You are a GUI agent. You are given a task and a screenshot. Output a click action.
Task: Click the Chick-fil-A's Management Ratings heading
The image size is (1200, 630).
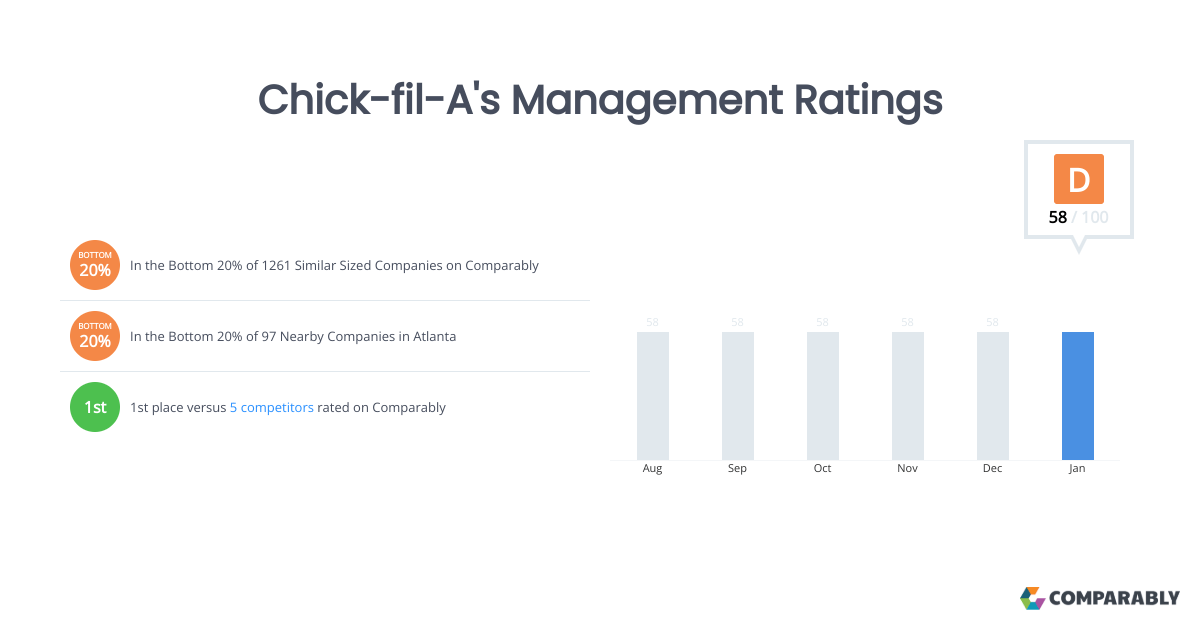(600, 101)
